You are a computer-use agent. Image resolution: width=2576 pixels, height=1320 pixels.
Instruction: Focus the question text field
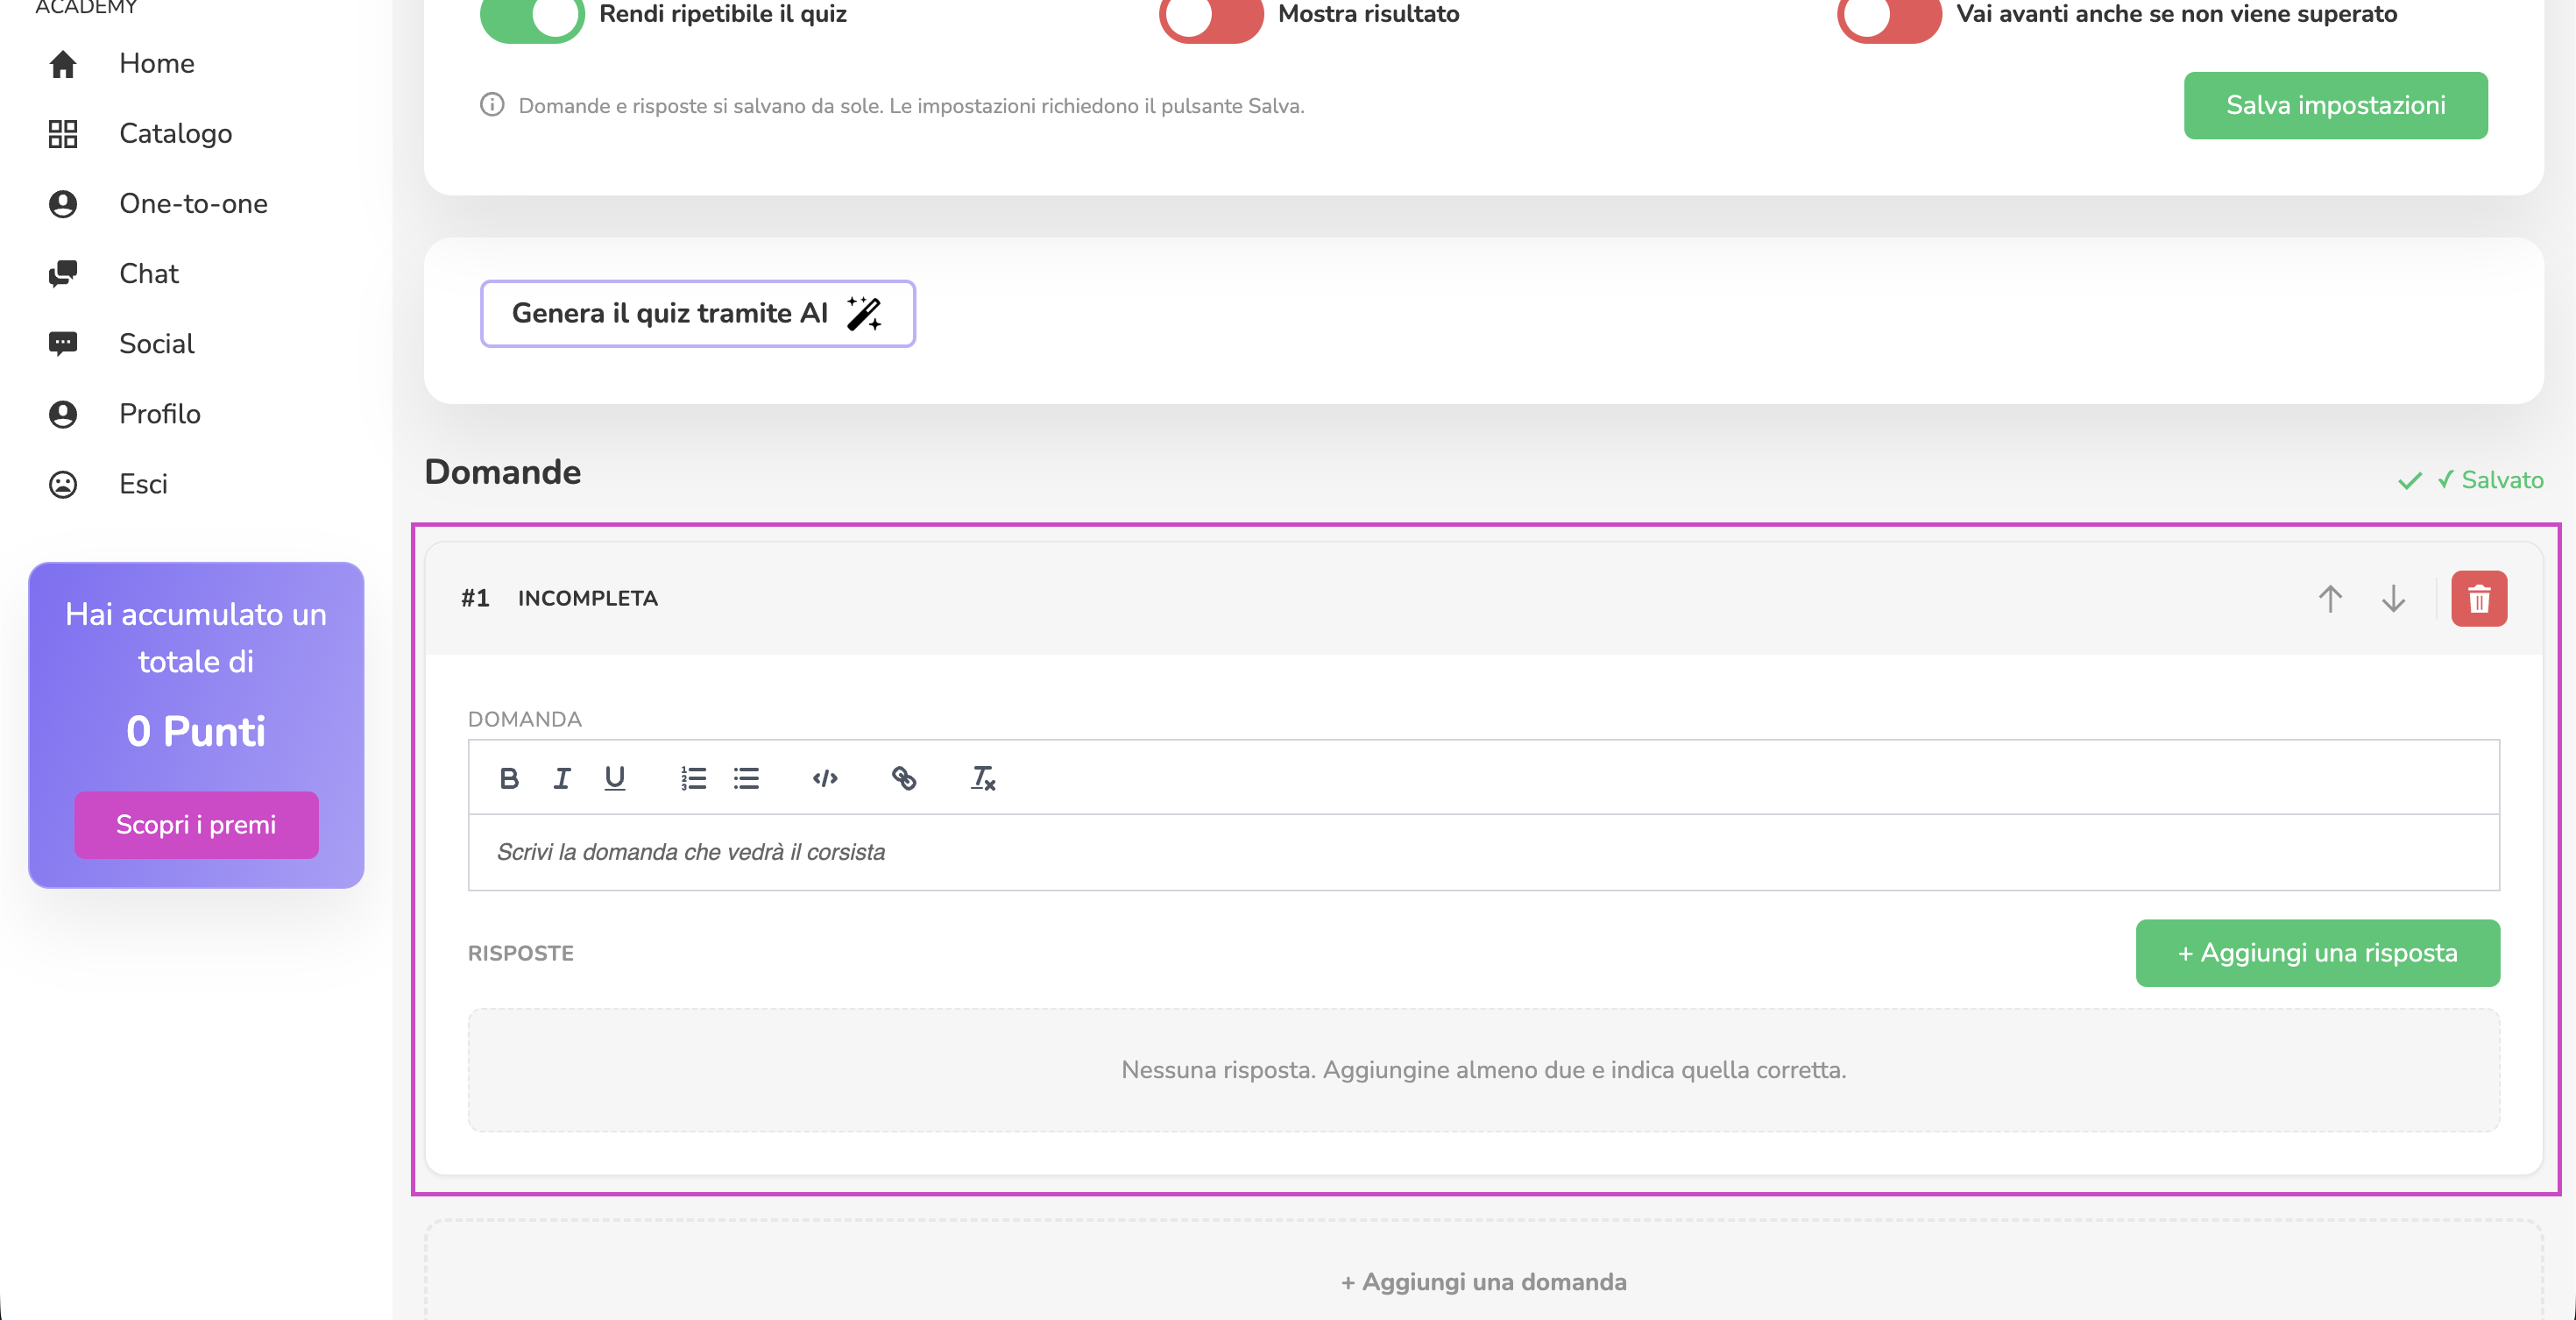tap(1483, 852)
